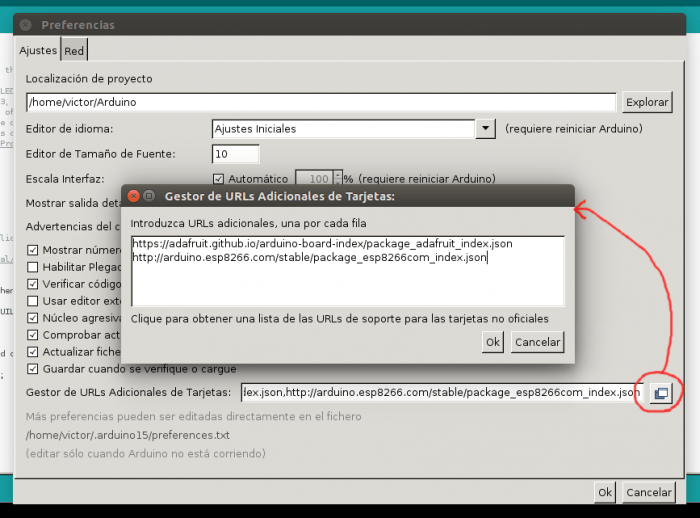
Task: Open the Editor de idioma dropdown arrow
Action: [x=485, y=129]
